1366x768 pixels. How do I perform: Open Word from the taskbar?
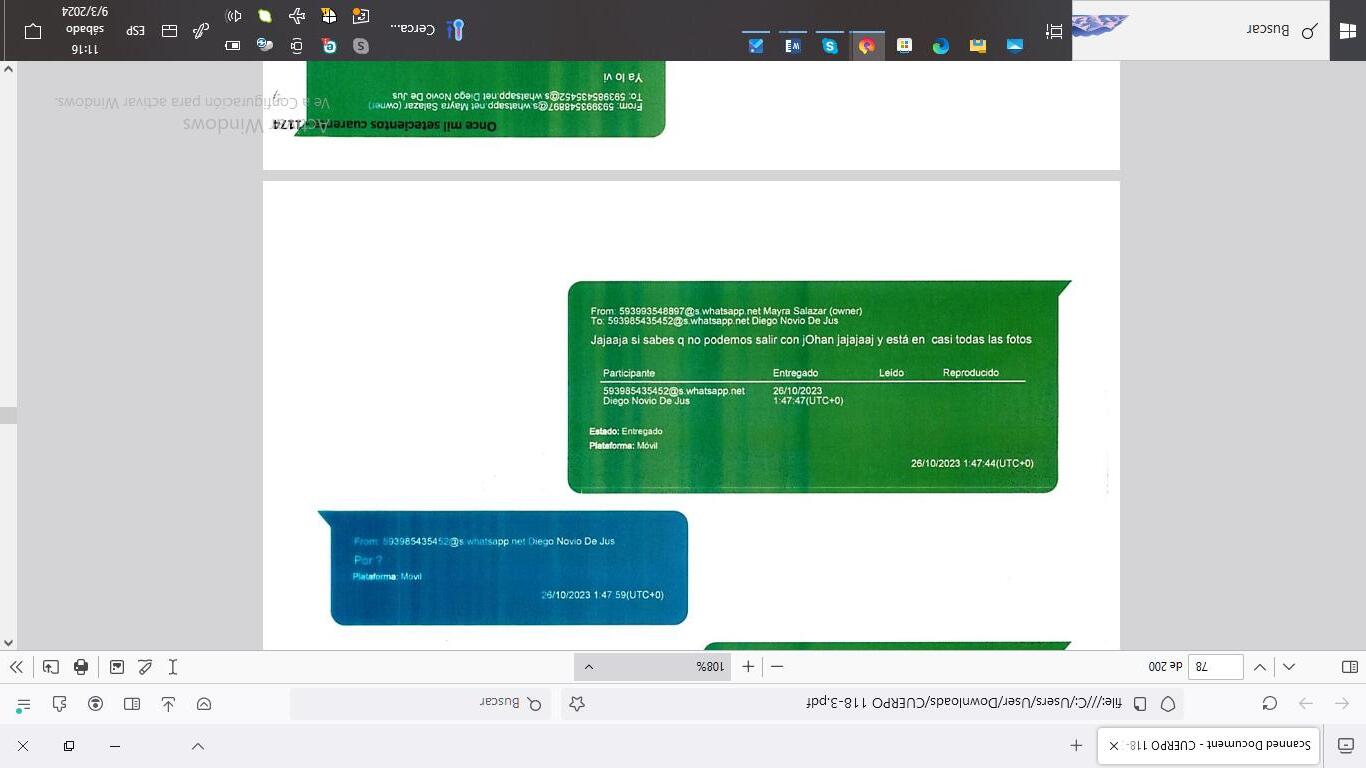pos(793,45)
